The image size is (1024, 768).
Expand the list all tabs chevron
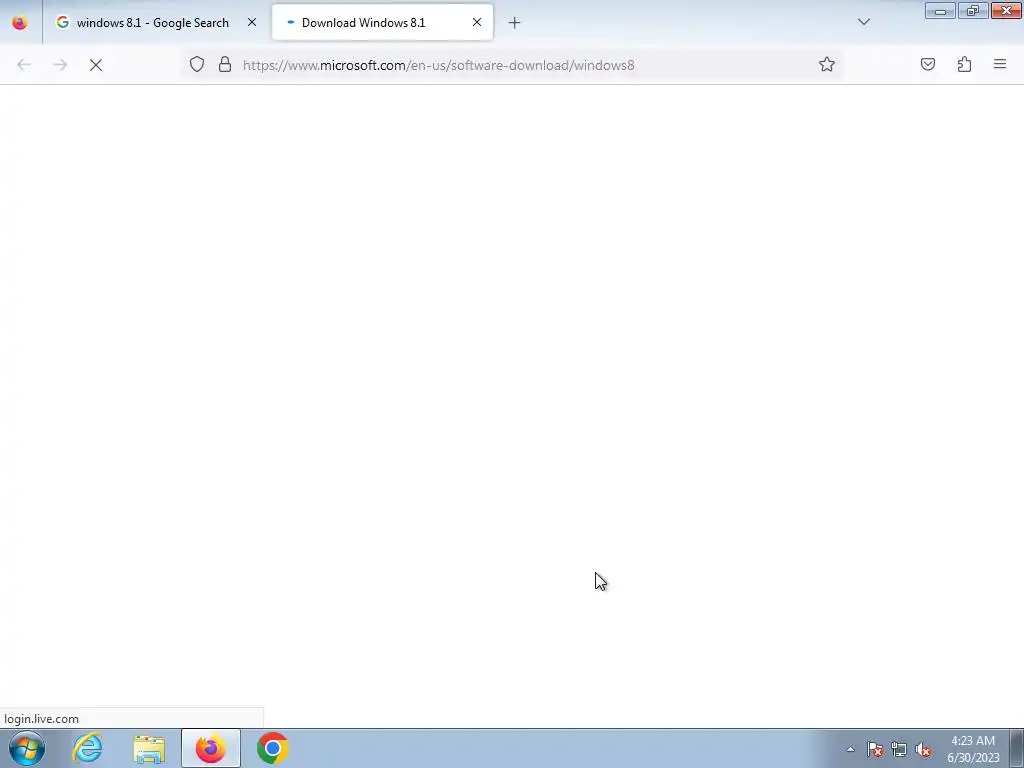point(863,23)
